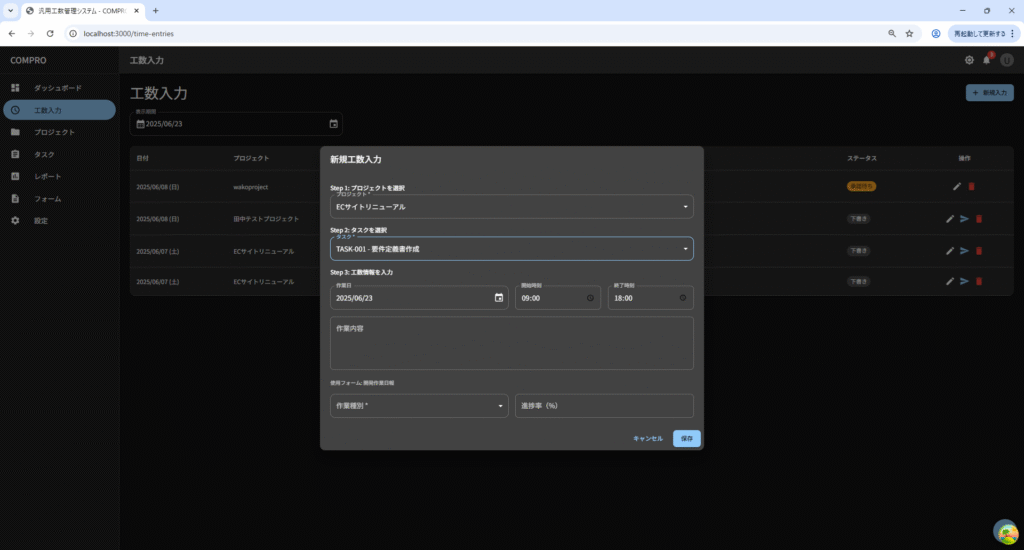Click the 日付 column header
The height and width of the screenshot is (550, 1024).
142,158
